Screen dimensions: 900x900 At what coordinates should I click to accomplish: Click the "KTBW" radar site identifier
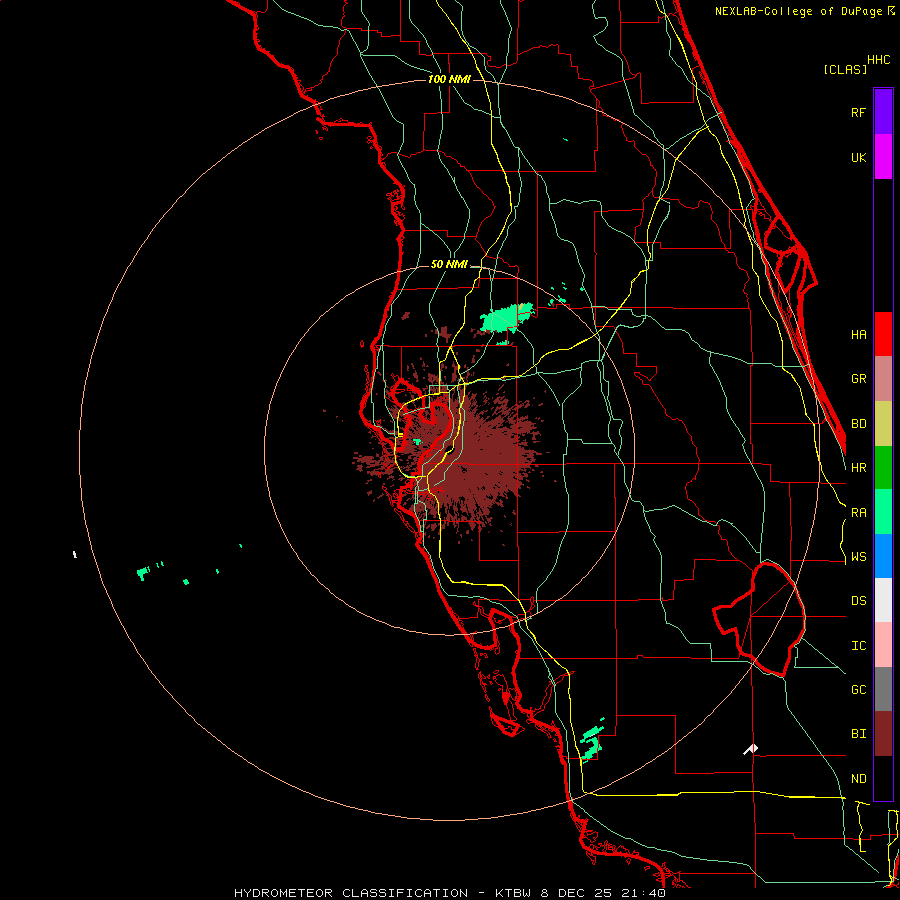click(x=513, y=893)
